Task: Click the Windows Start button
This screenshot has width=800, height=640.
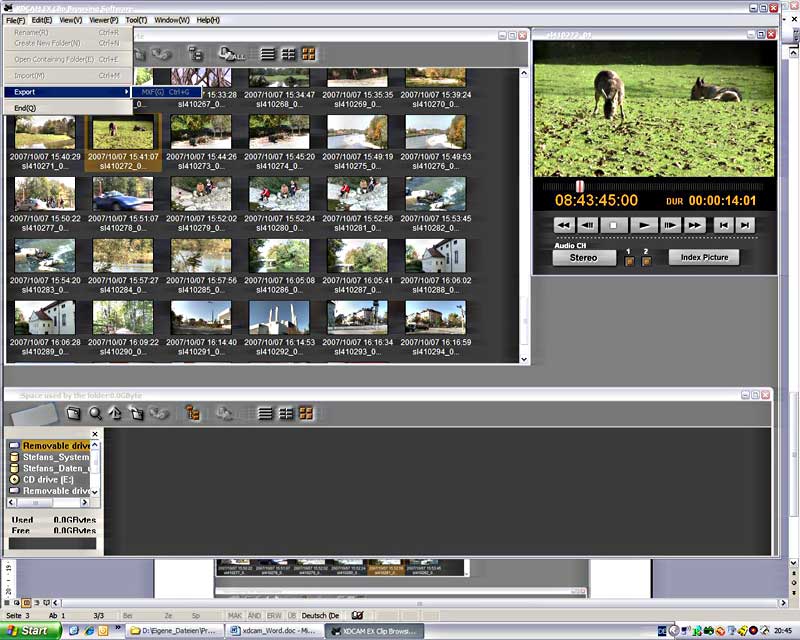Action: tap(30, 631)
